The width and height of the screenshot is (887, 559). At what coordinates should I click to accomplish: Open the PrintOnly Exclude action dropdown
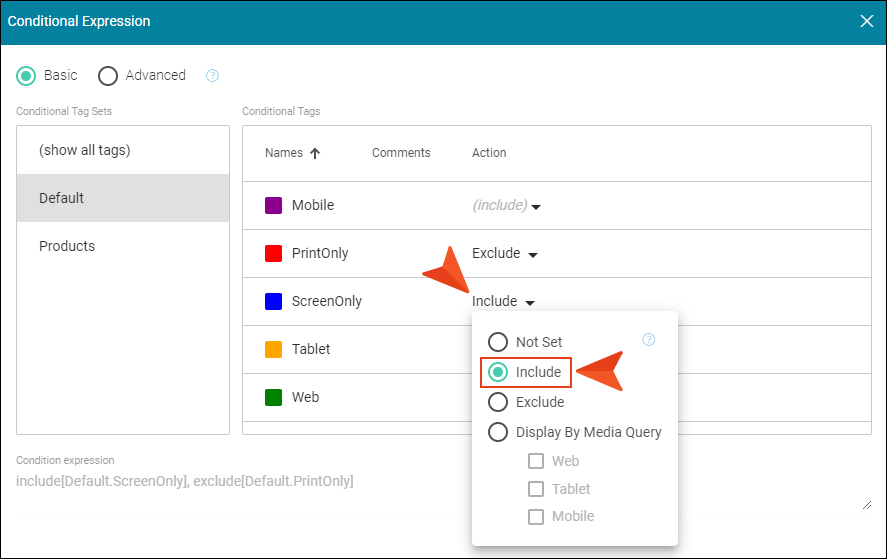(x=505, y=253)
